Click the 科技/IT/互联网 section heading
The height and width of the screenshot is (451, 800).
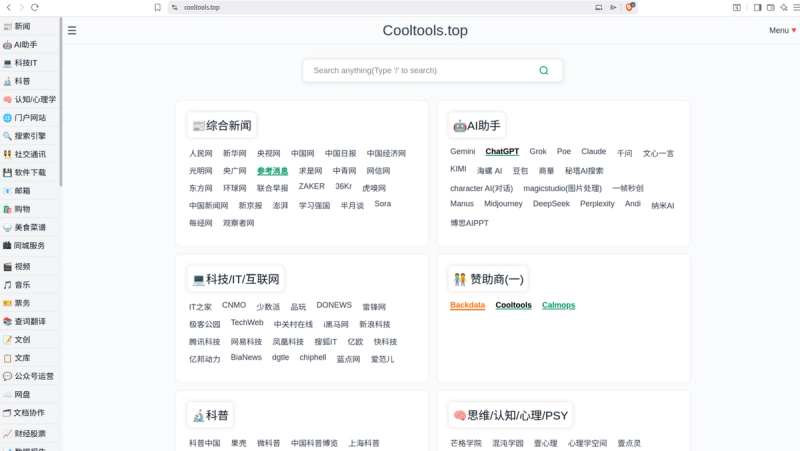[x=236, y=280]
